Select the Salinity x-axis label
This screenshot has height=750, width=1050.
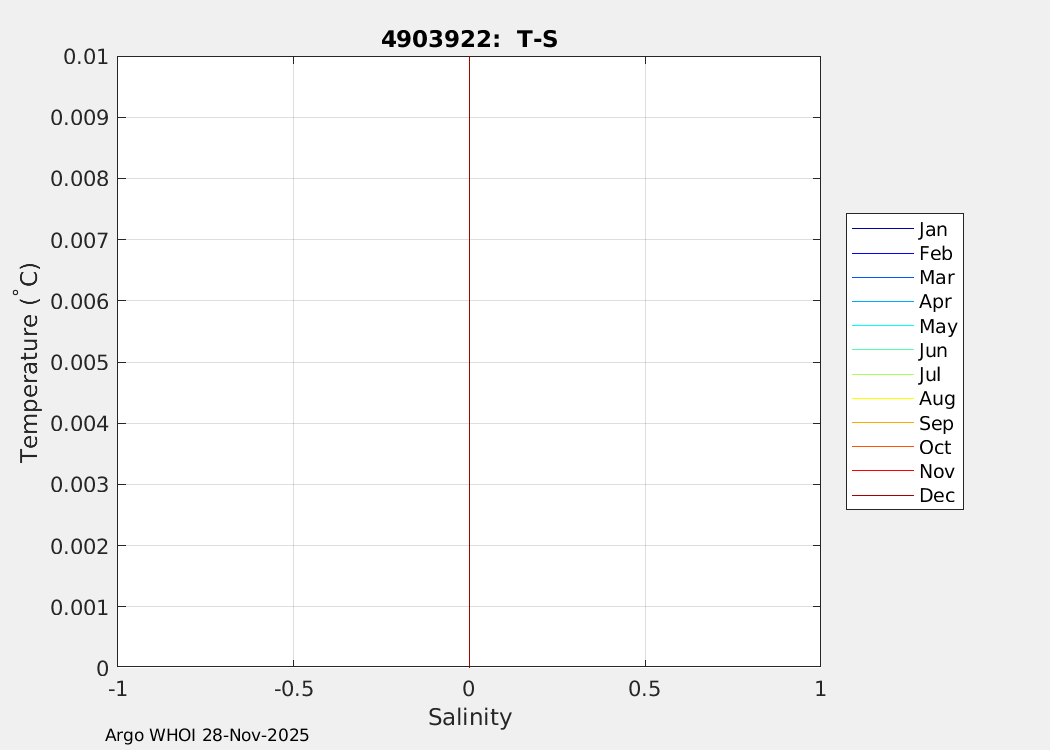(469, 717)
